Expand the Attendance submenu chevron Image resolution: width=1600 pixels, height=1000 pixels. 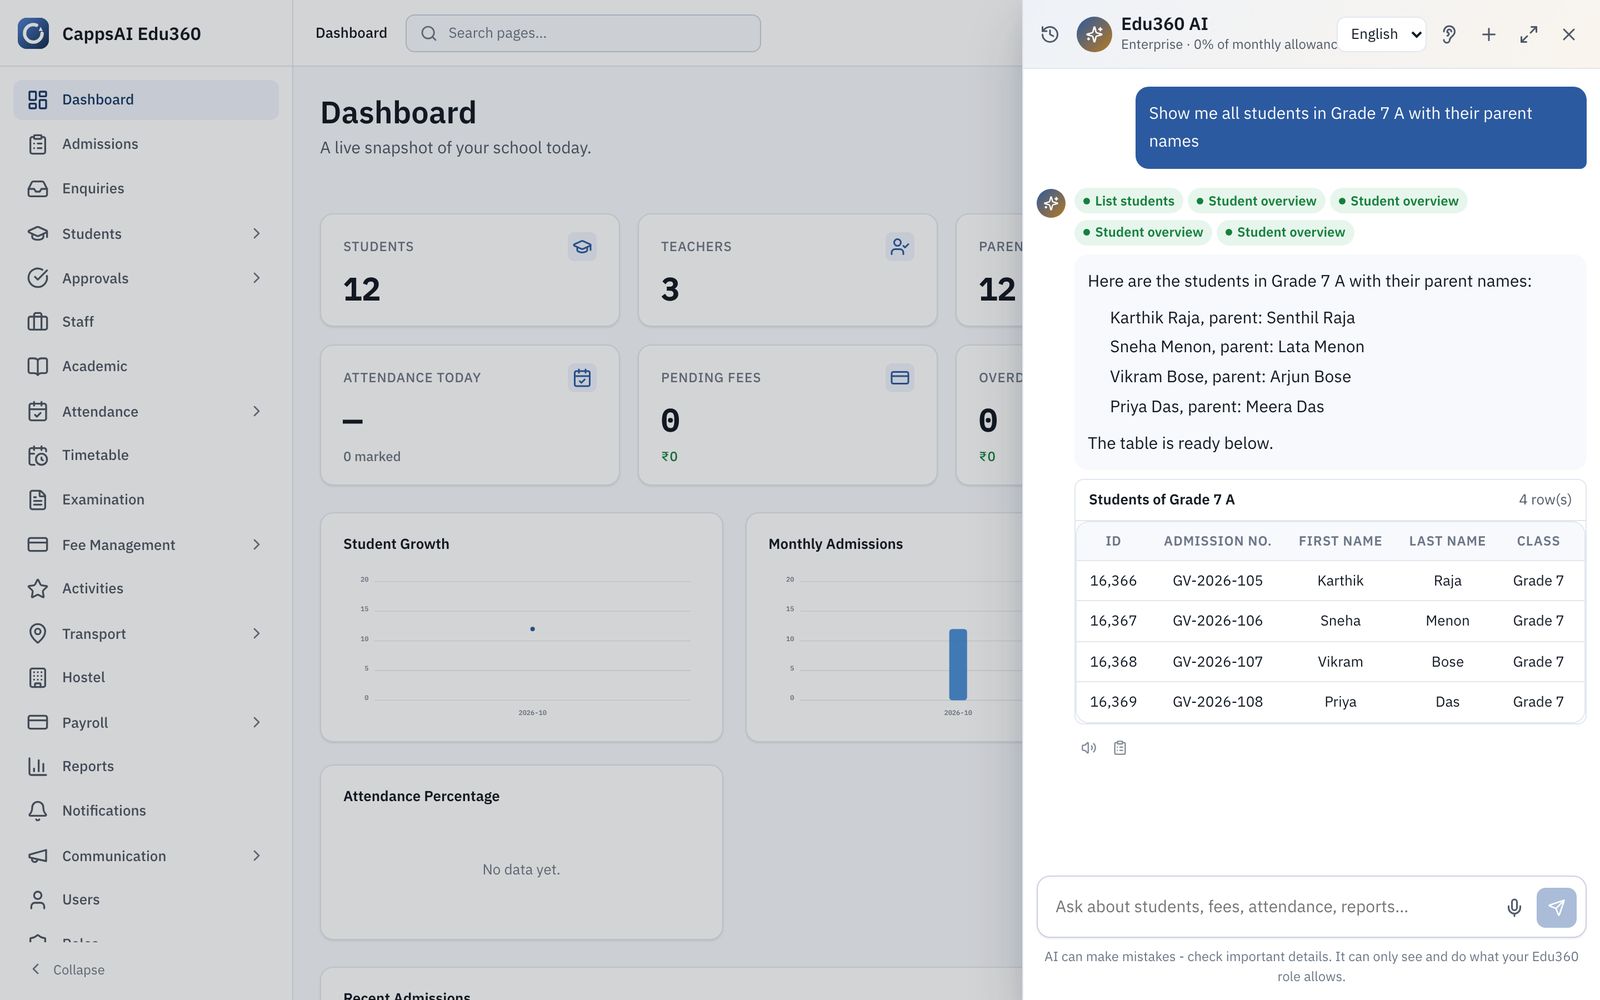click(256, 412)
